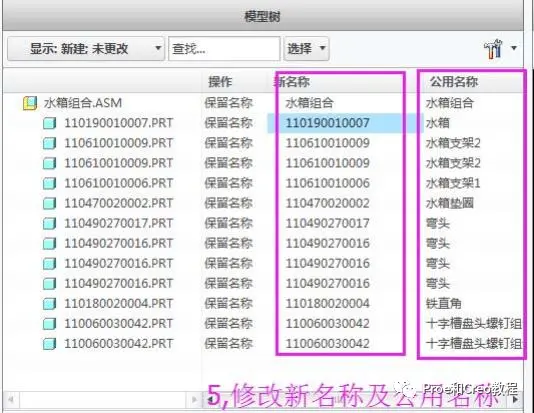
Task: Click the 新名称 column header
Action: point(292,82)
